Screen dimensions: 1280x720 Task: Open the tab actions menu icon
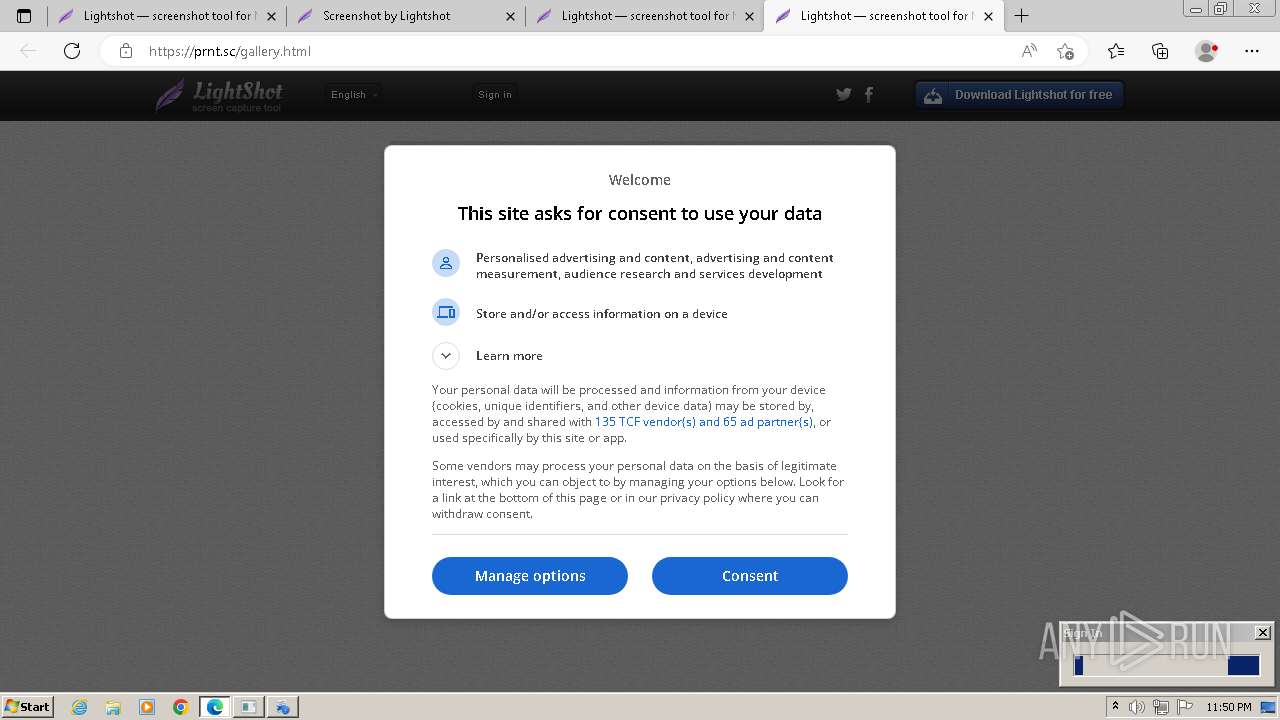point(24,16)
